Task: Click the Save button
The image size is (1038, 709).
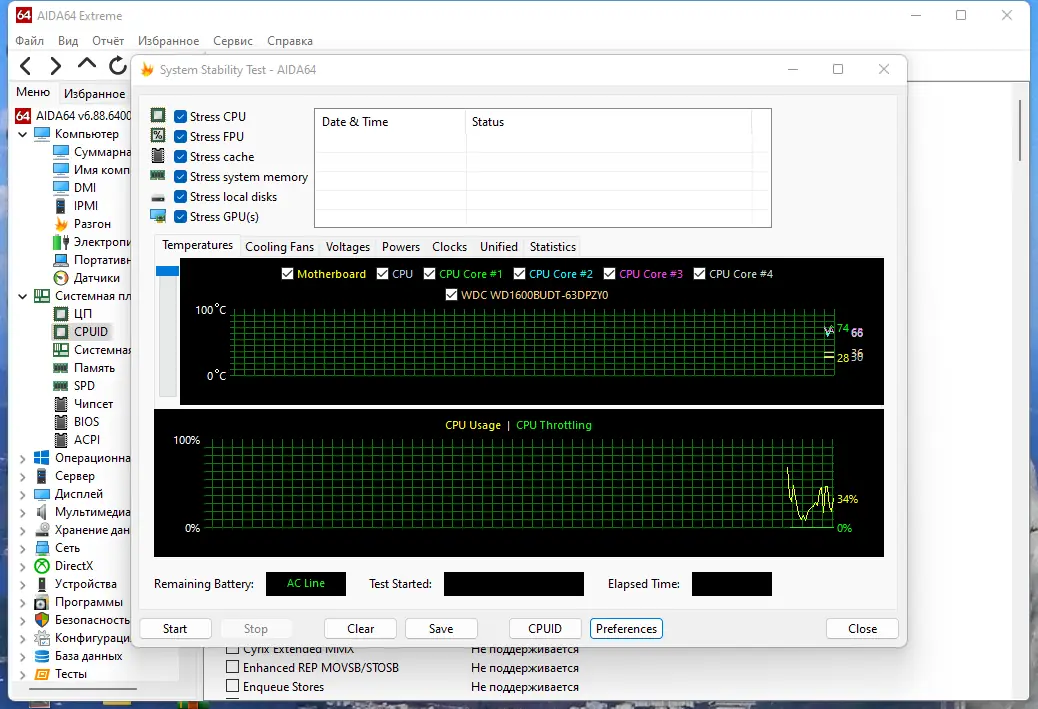Action: coord(441,629)
